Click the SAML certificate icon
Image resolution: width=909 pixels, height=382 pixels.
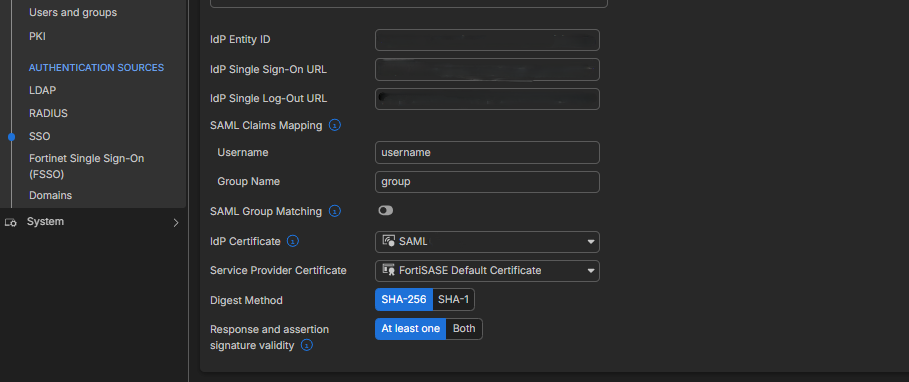click(x=388, y=241)
